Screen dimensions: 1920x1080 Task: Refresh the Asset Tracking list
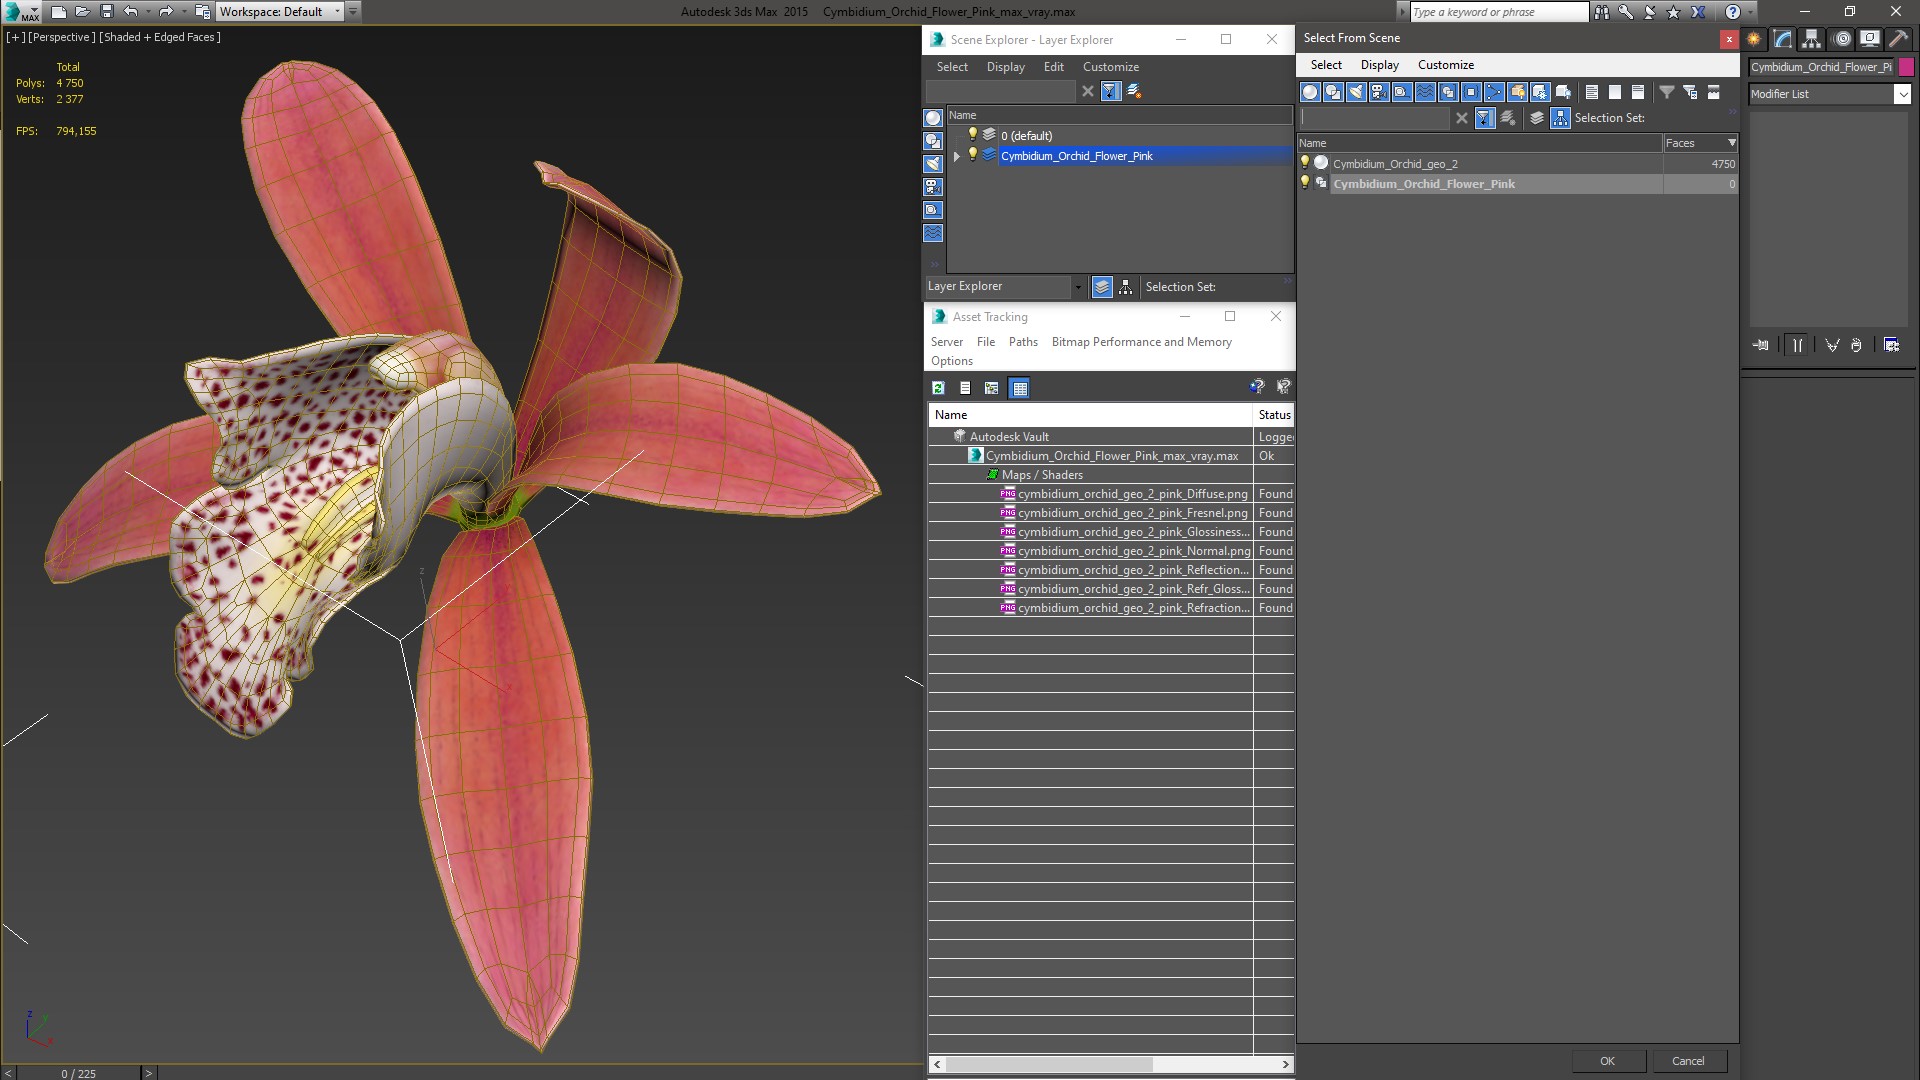[x=938, y=388]
